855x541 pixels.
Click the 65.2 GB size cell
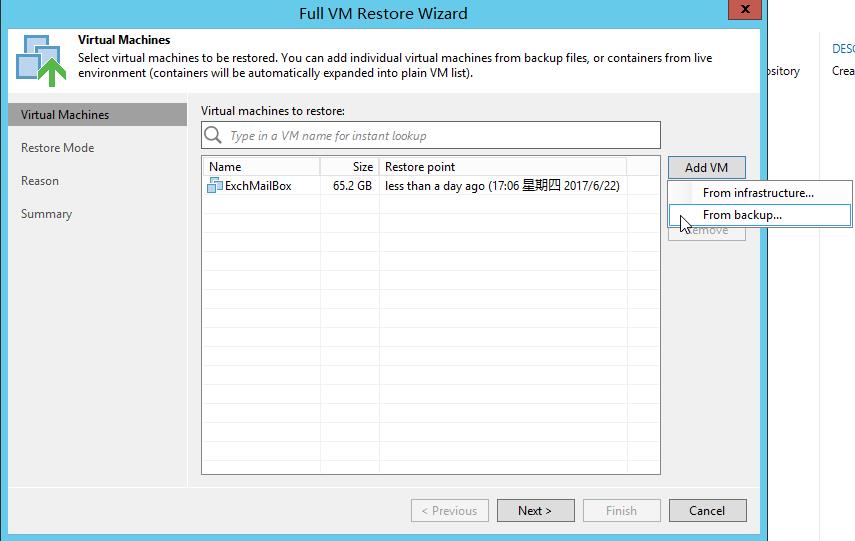click(x=352, y=186)
